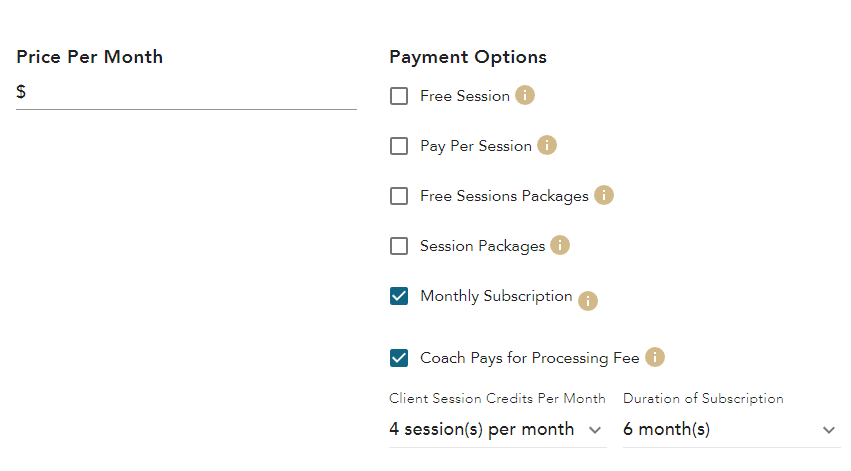View Session Packages info icon

[x=560, y=246]
